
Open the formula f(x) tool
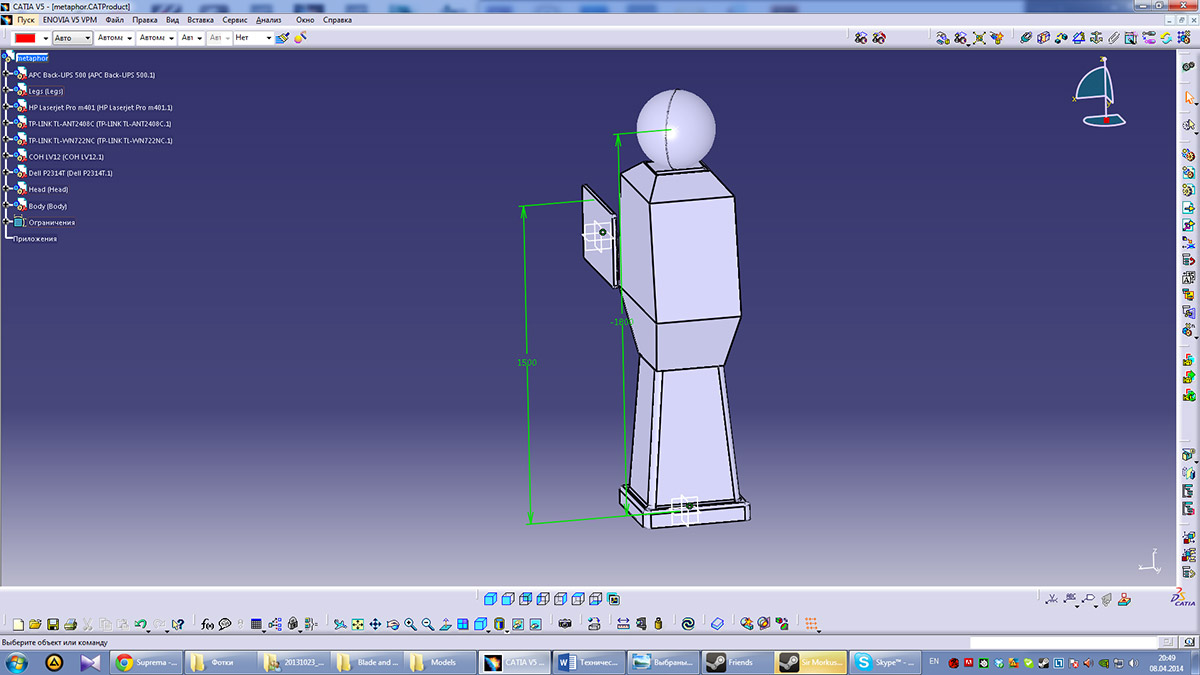207,624
